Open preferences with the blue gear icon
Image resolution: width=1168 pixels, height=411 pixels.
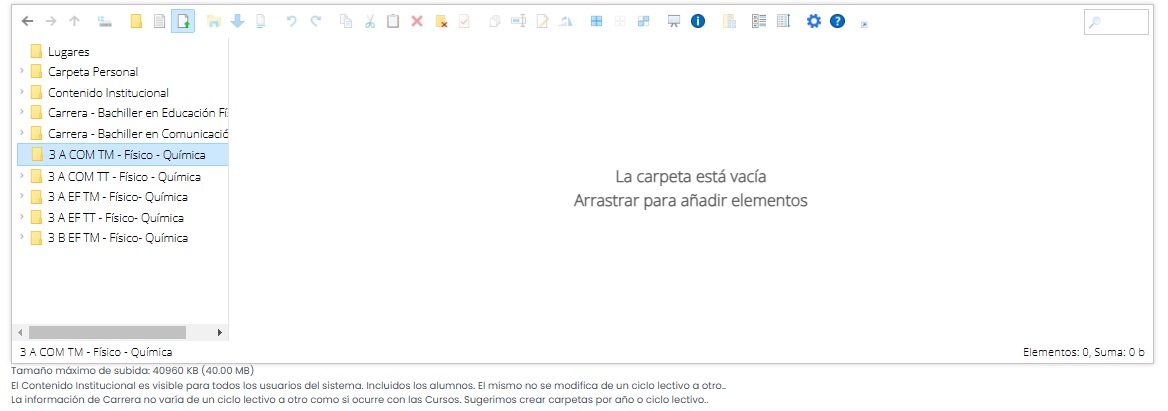pyautogui.click(x=813, y=22)
